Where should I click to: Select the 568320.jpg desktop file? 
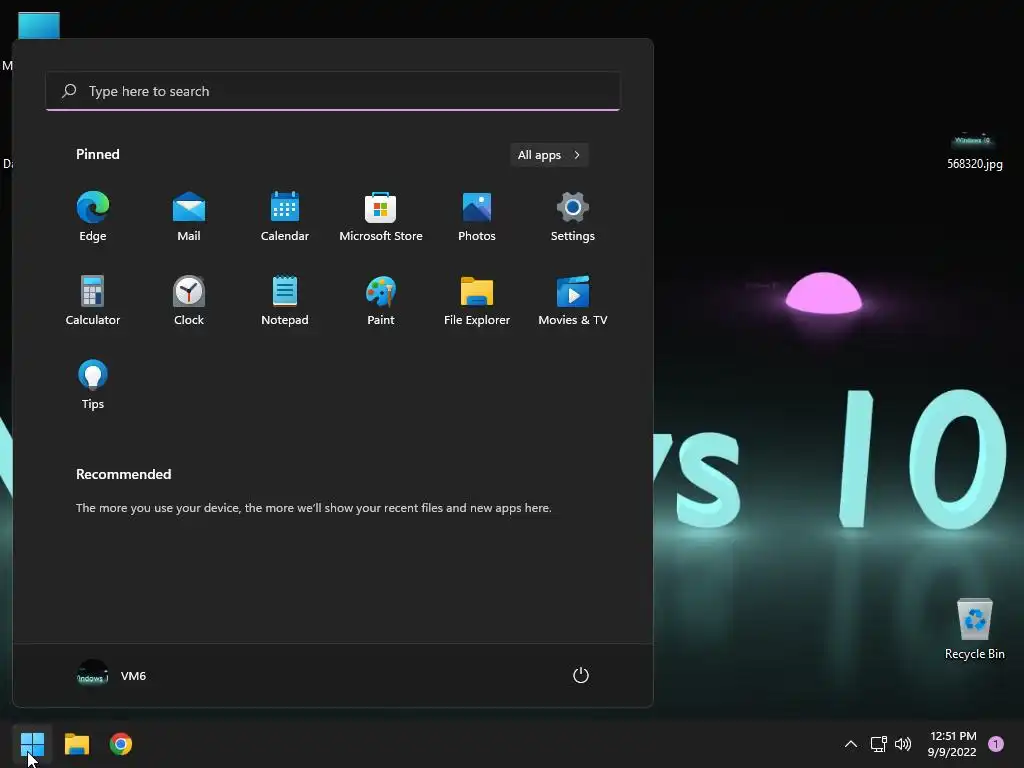tap(974, 150)
